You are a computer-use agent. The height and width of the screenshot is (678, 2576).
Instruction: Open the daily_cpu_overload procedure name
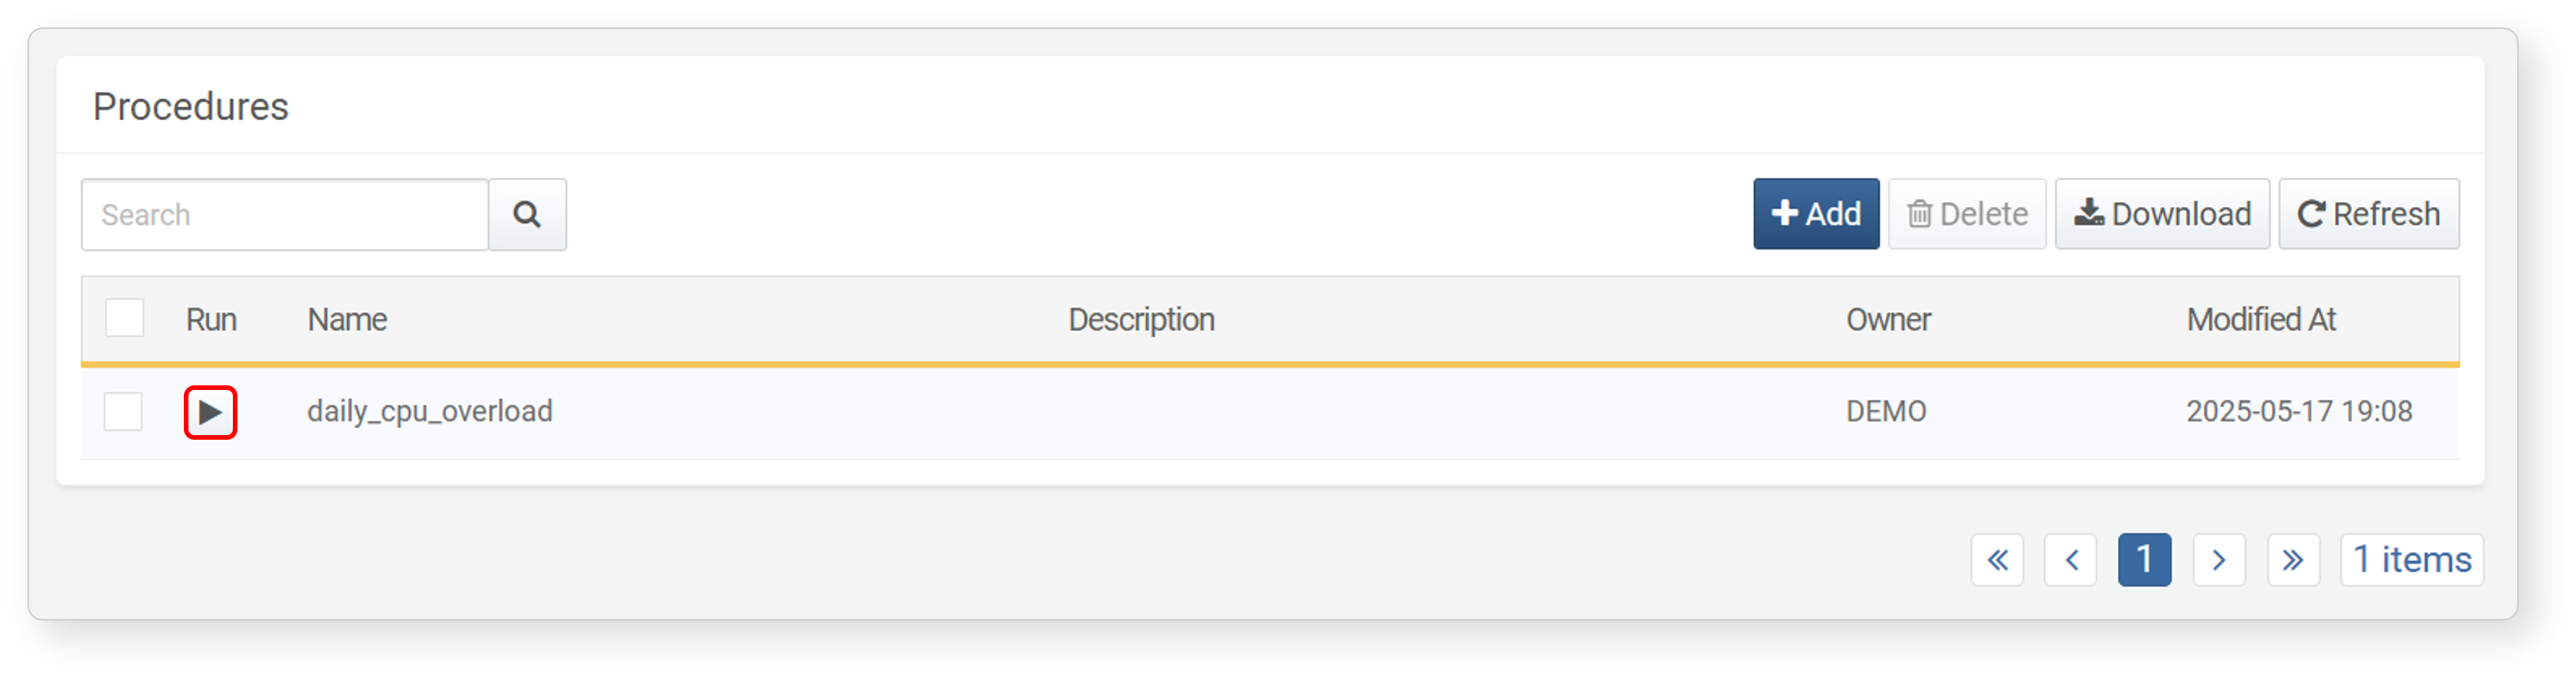[430, 411]
